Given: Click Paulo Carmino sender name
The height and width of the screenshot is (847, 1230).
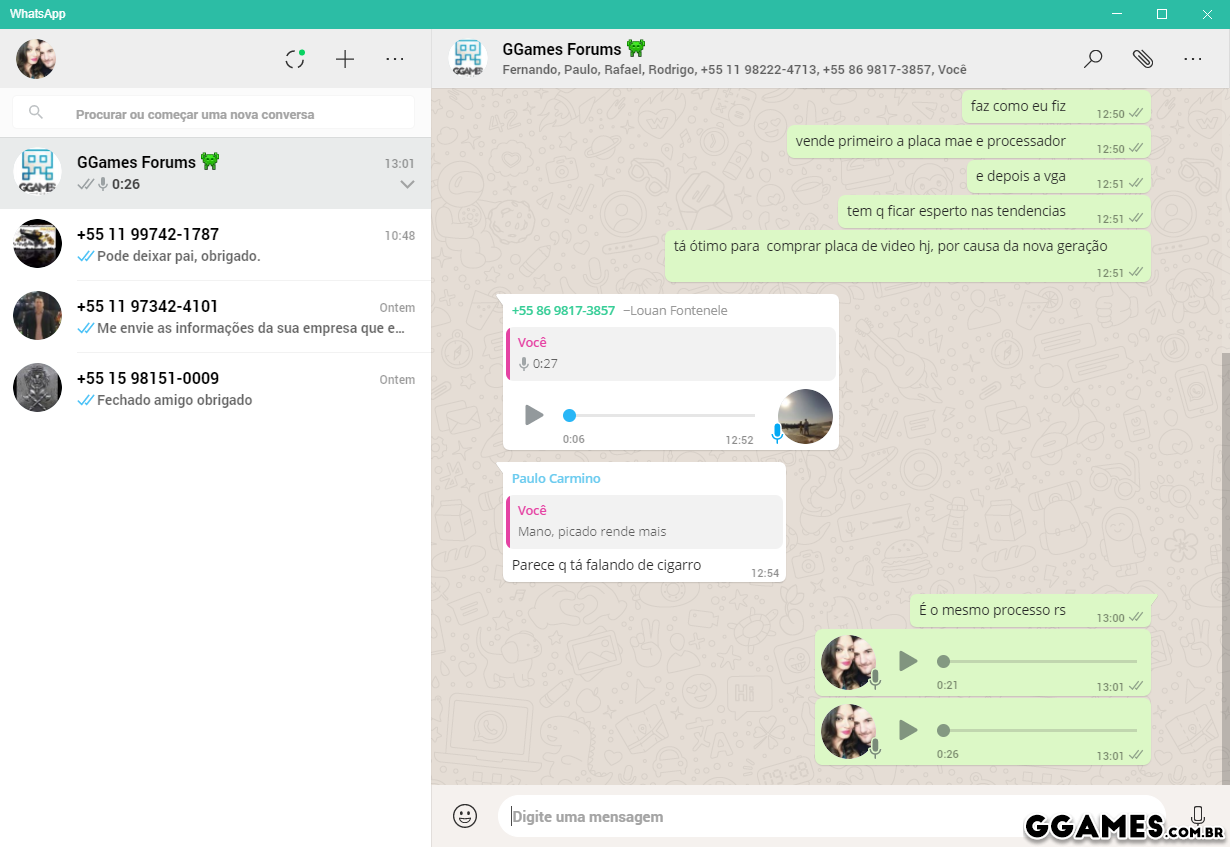Looking at the screenshot, I should pos(556,479).
